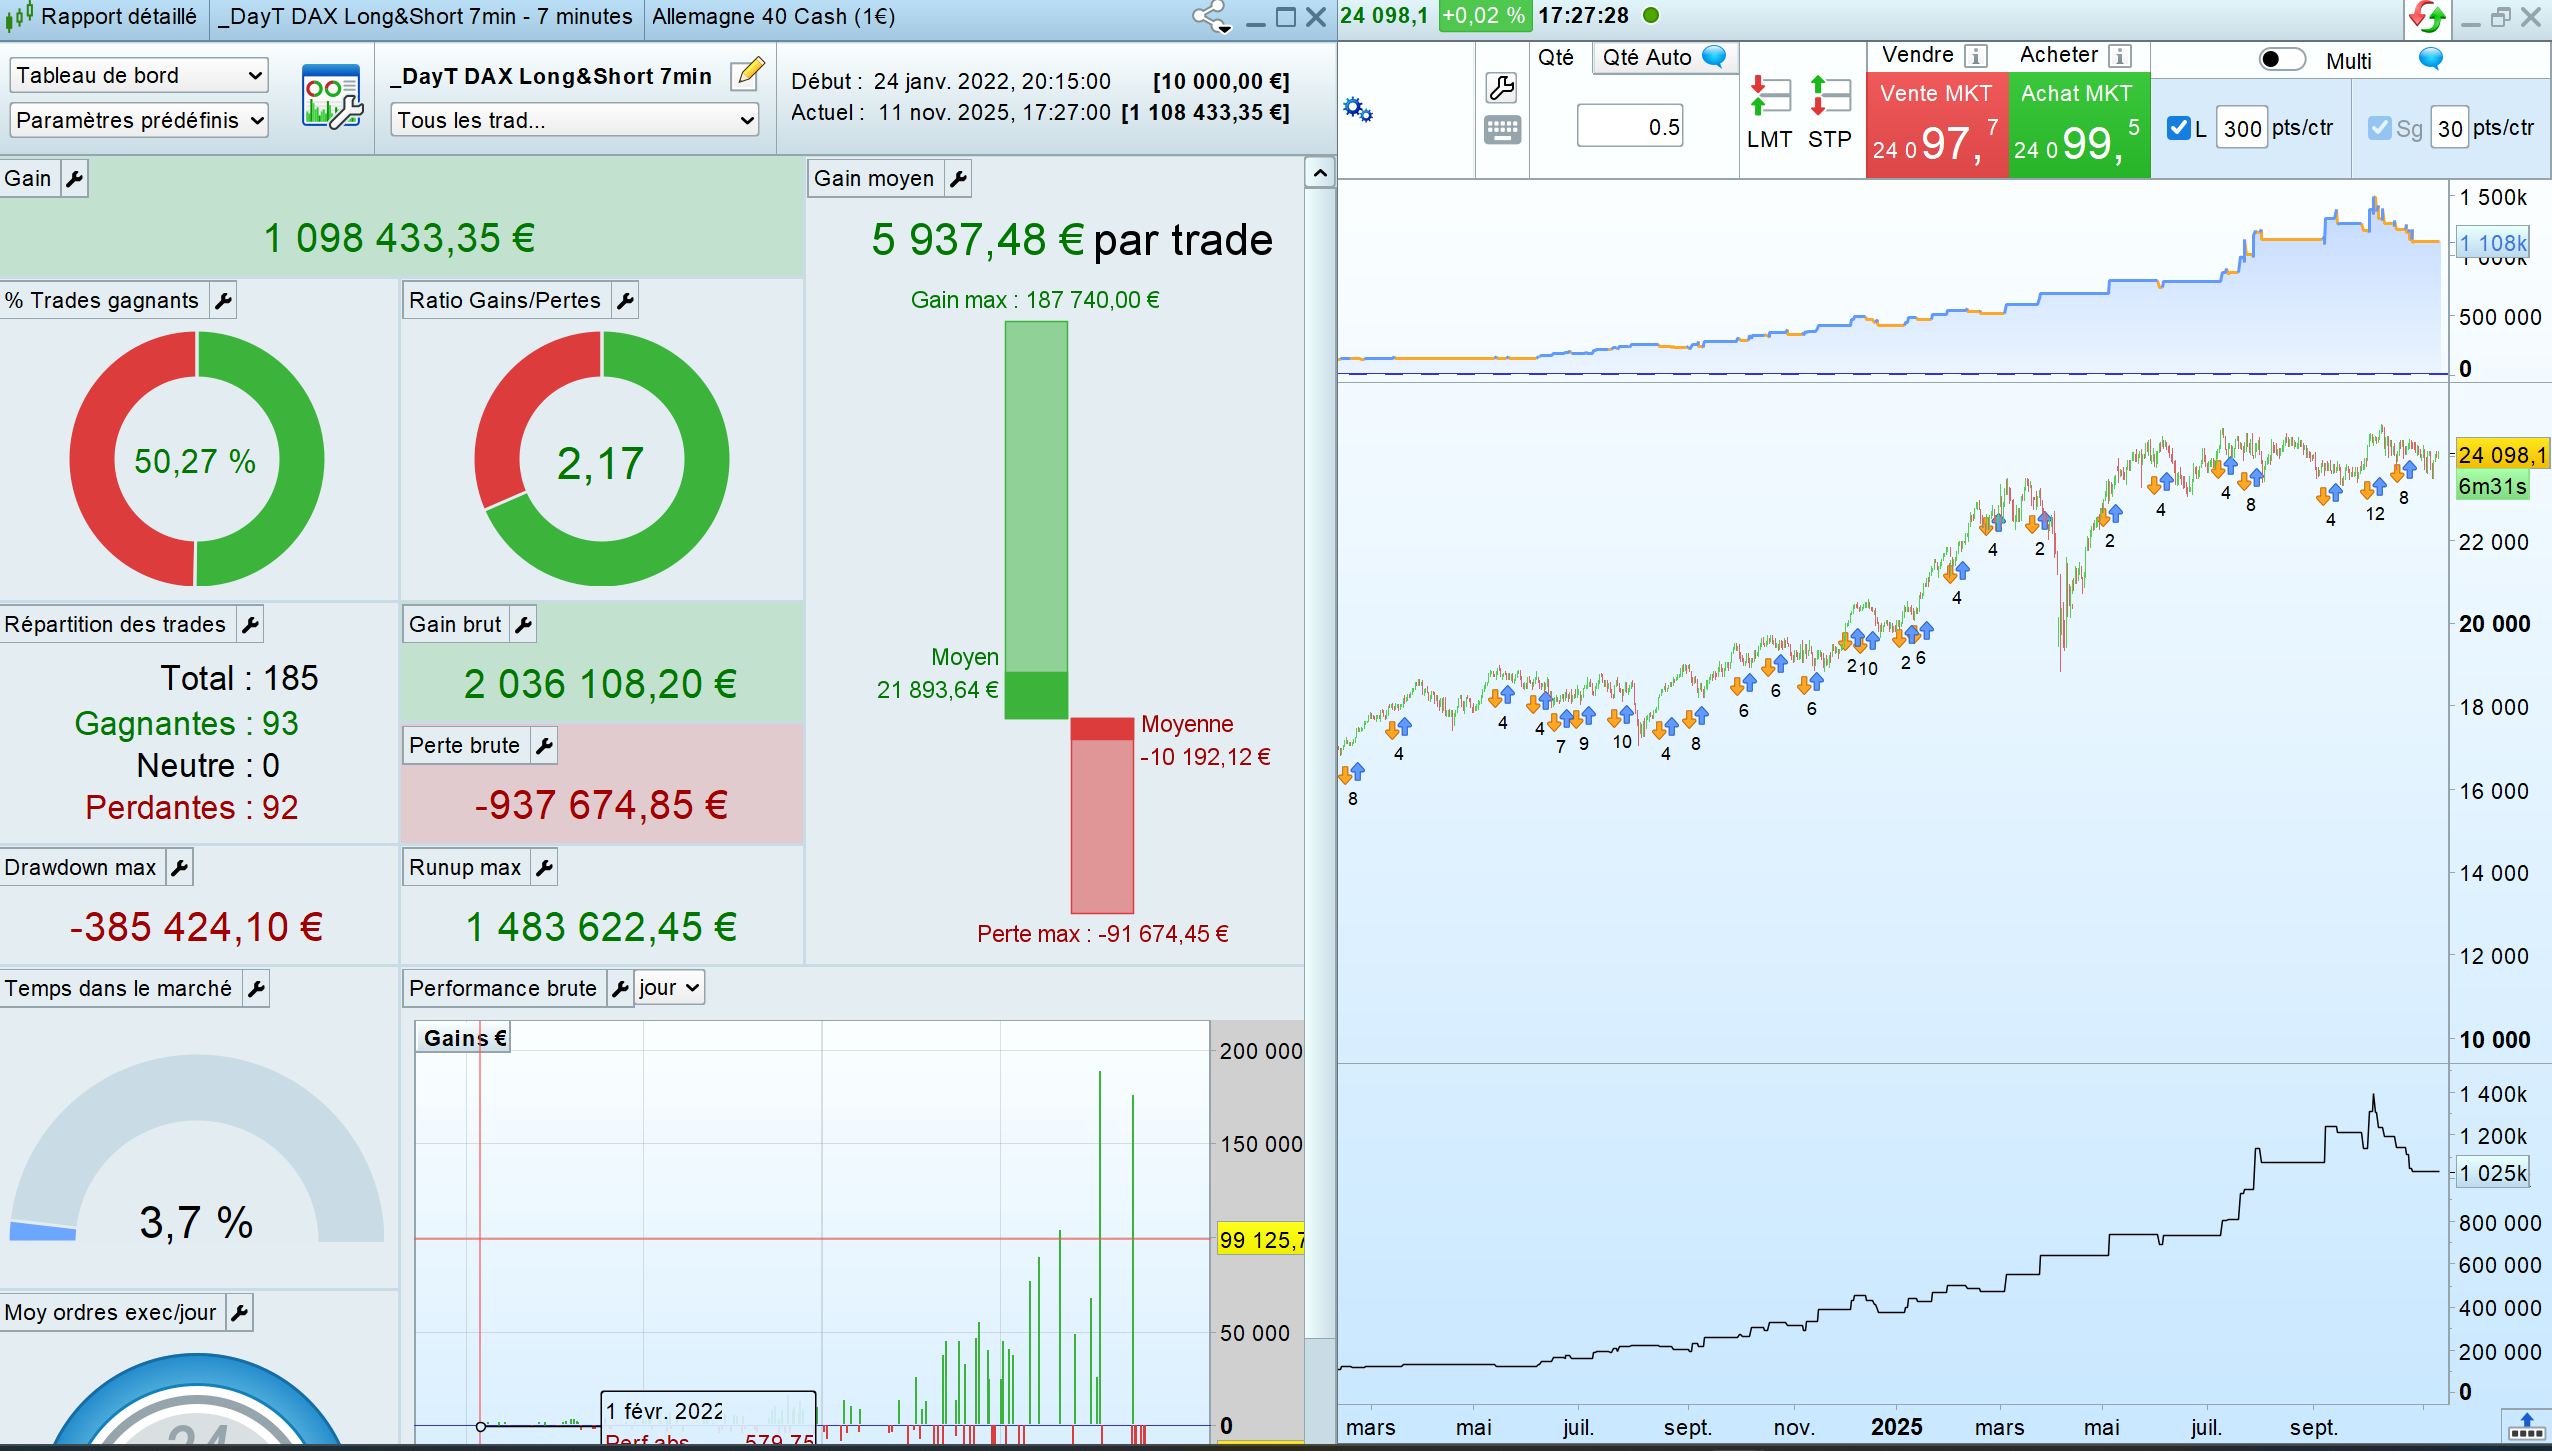Screen dimensions: 2552x1451
Task: Uncheck the L 300 pts/ctr checkbox
Action: [2178, 128]
